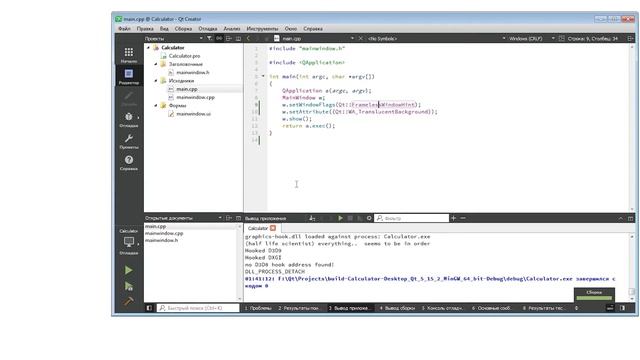640x360 pixels.
Task: Open the Анализ menu
Action: point(232,29)
